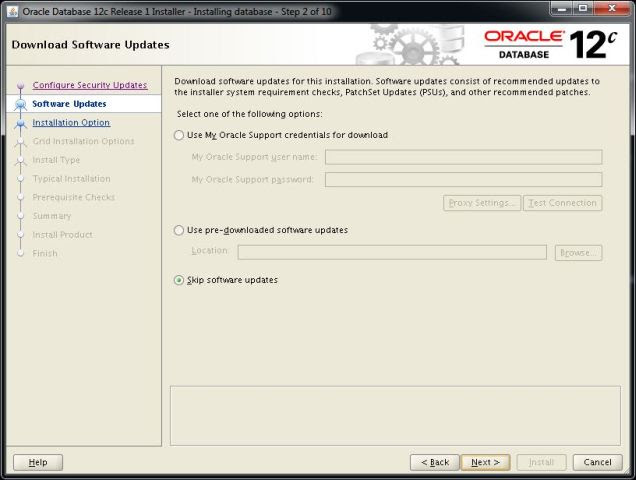Minimize the installer window
The image size is (636, 480).
click(562, 9)
